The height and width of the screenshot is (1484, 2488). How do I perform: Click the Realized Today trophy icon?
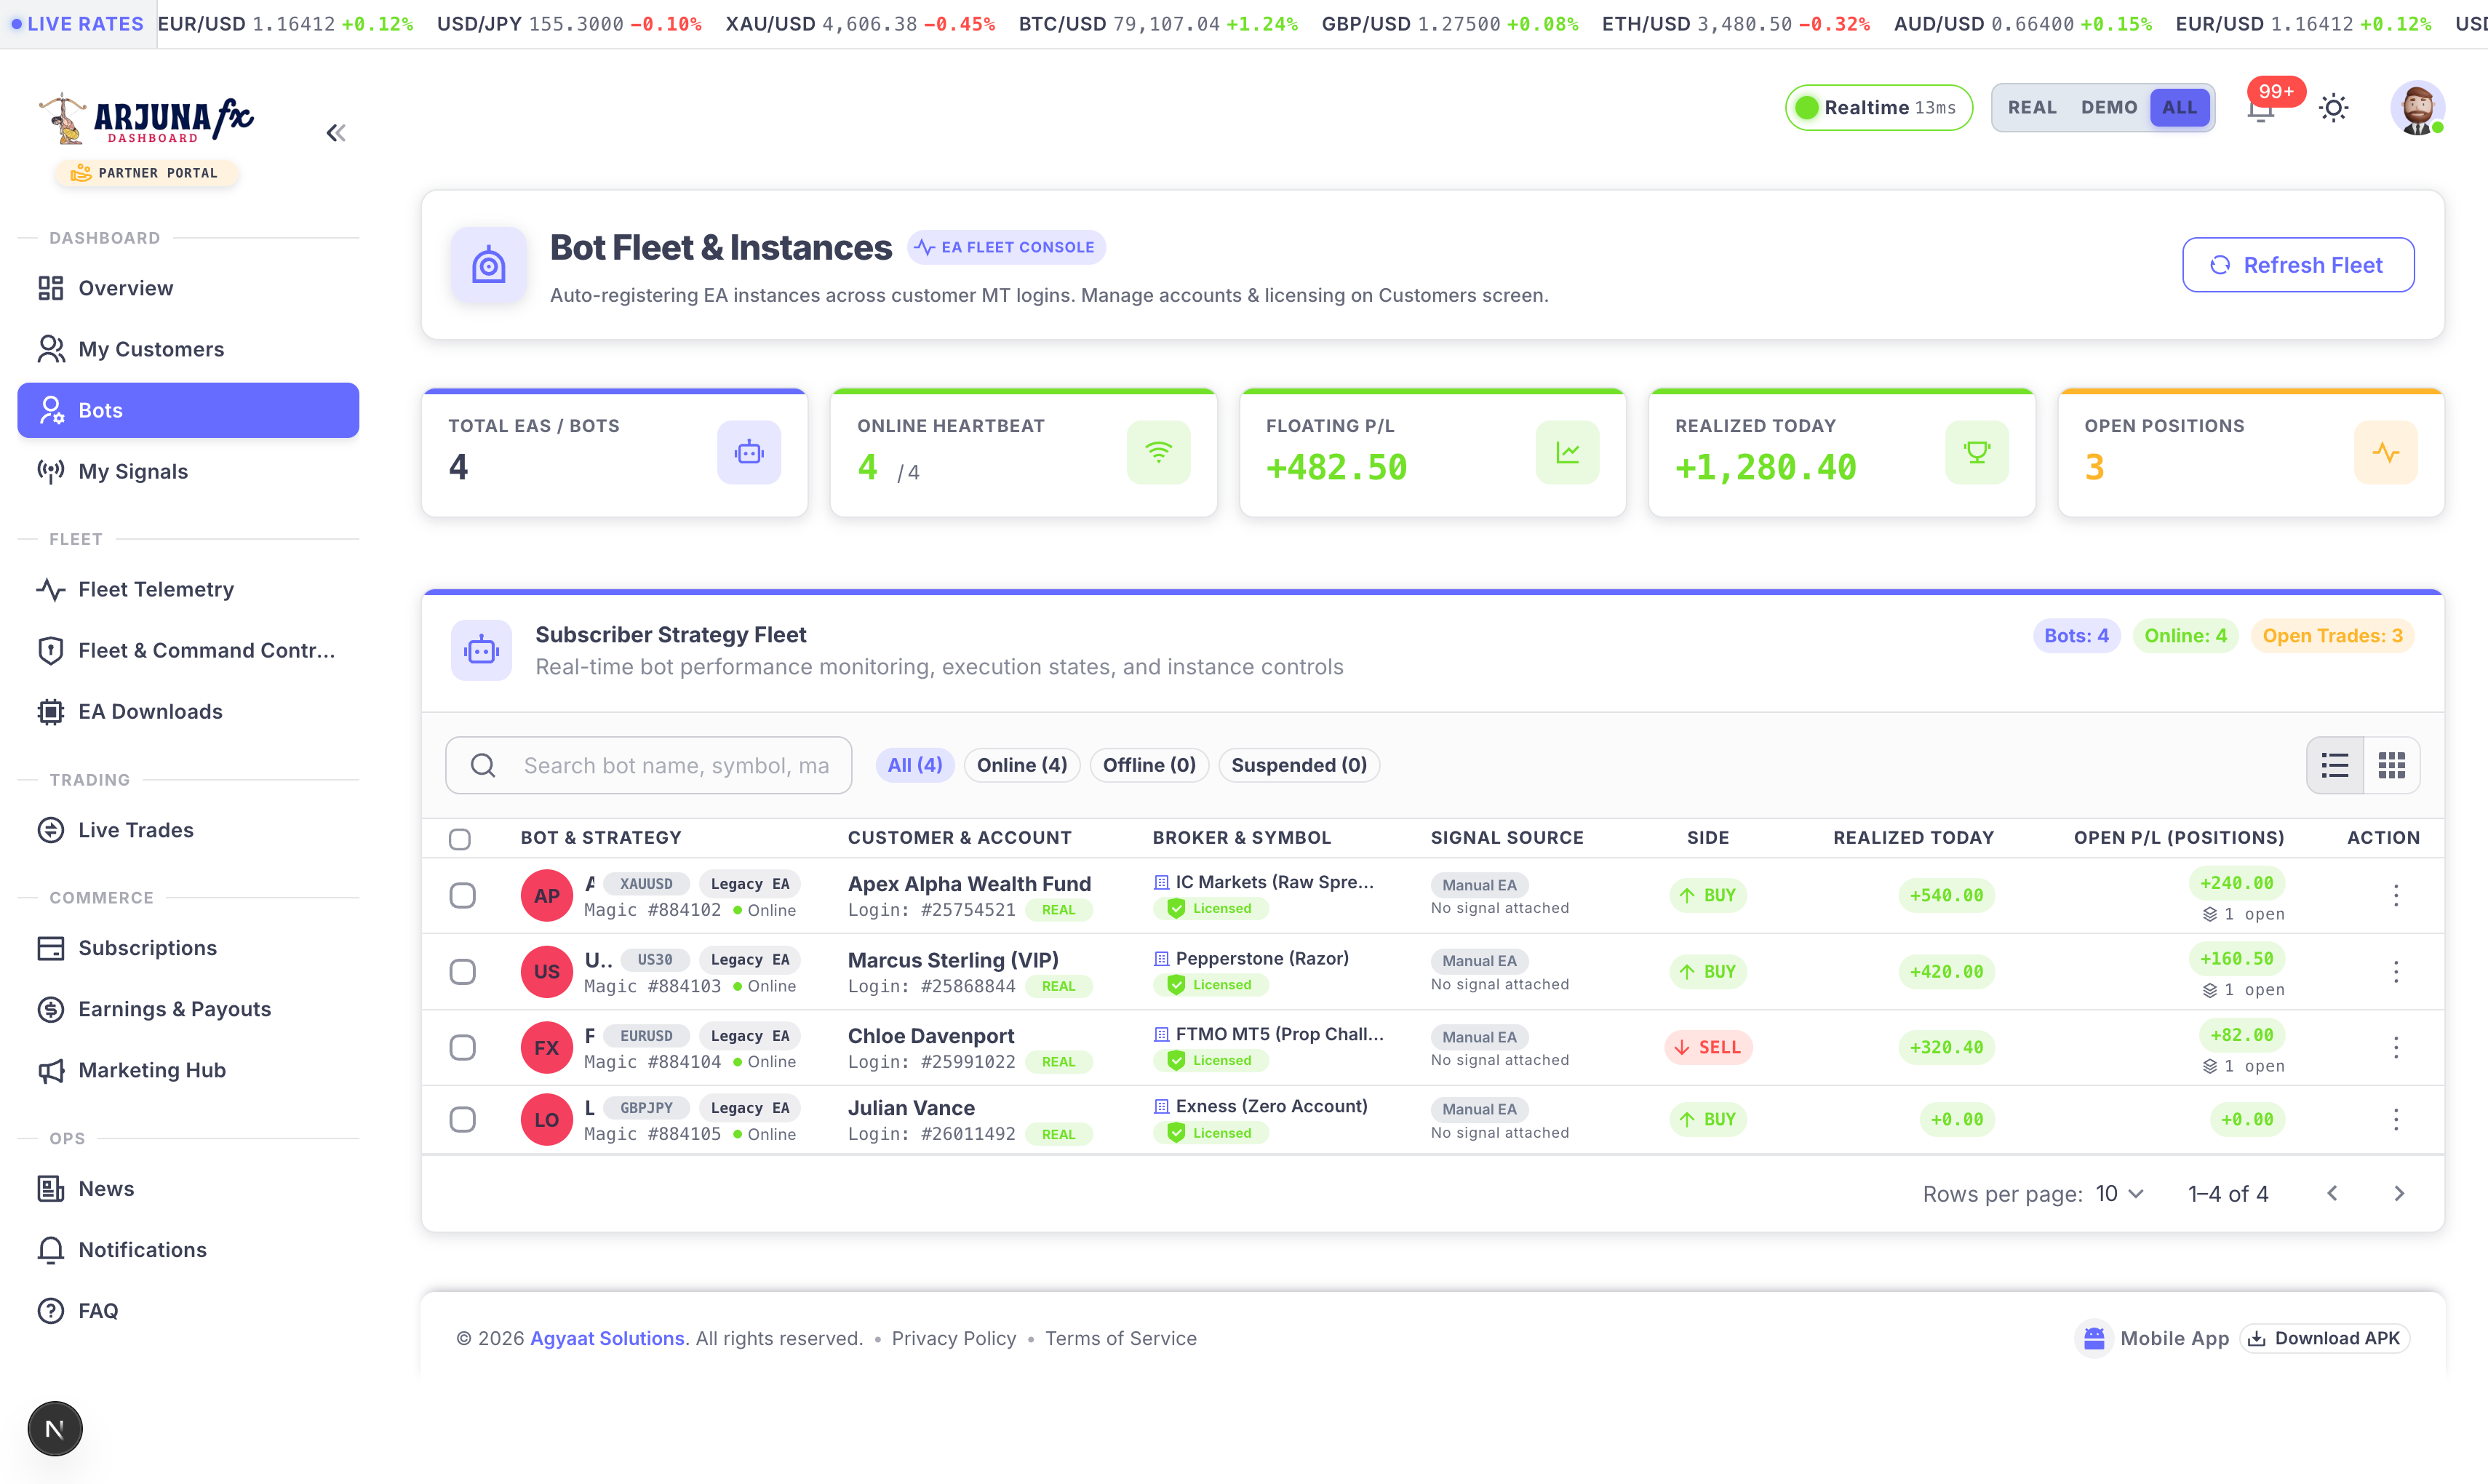point(1977,453)
